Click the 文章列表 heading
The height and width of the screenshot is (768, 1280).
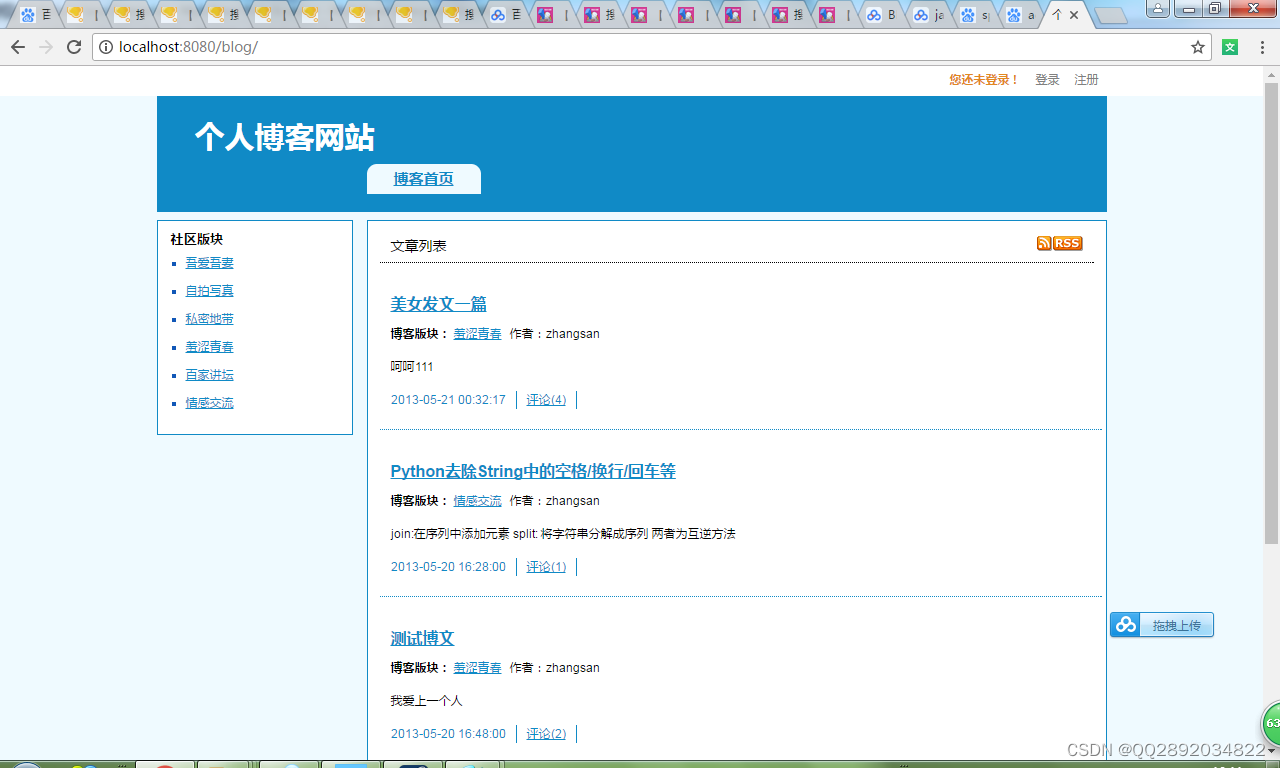pyautogui.click(x=418, y=246)
